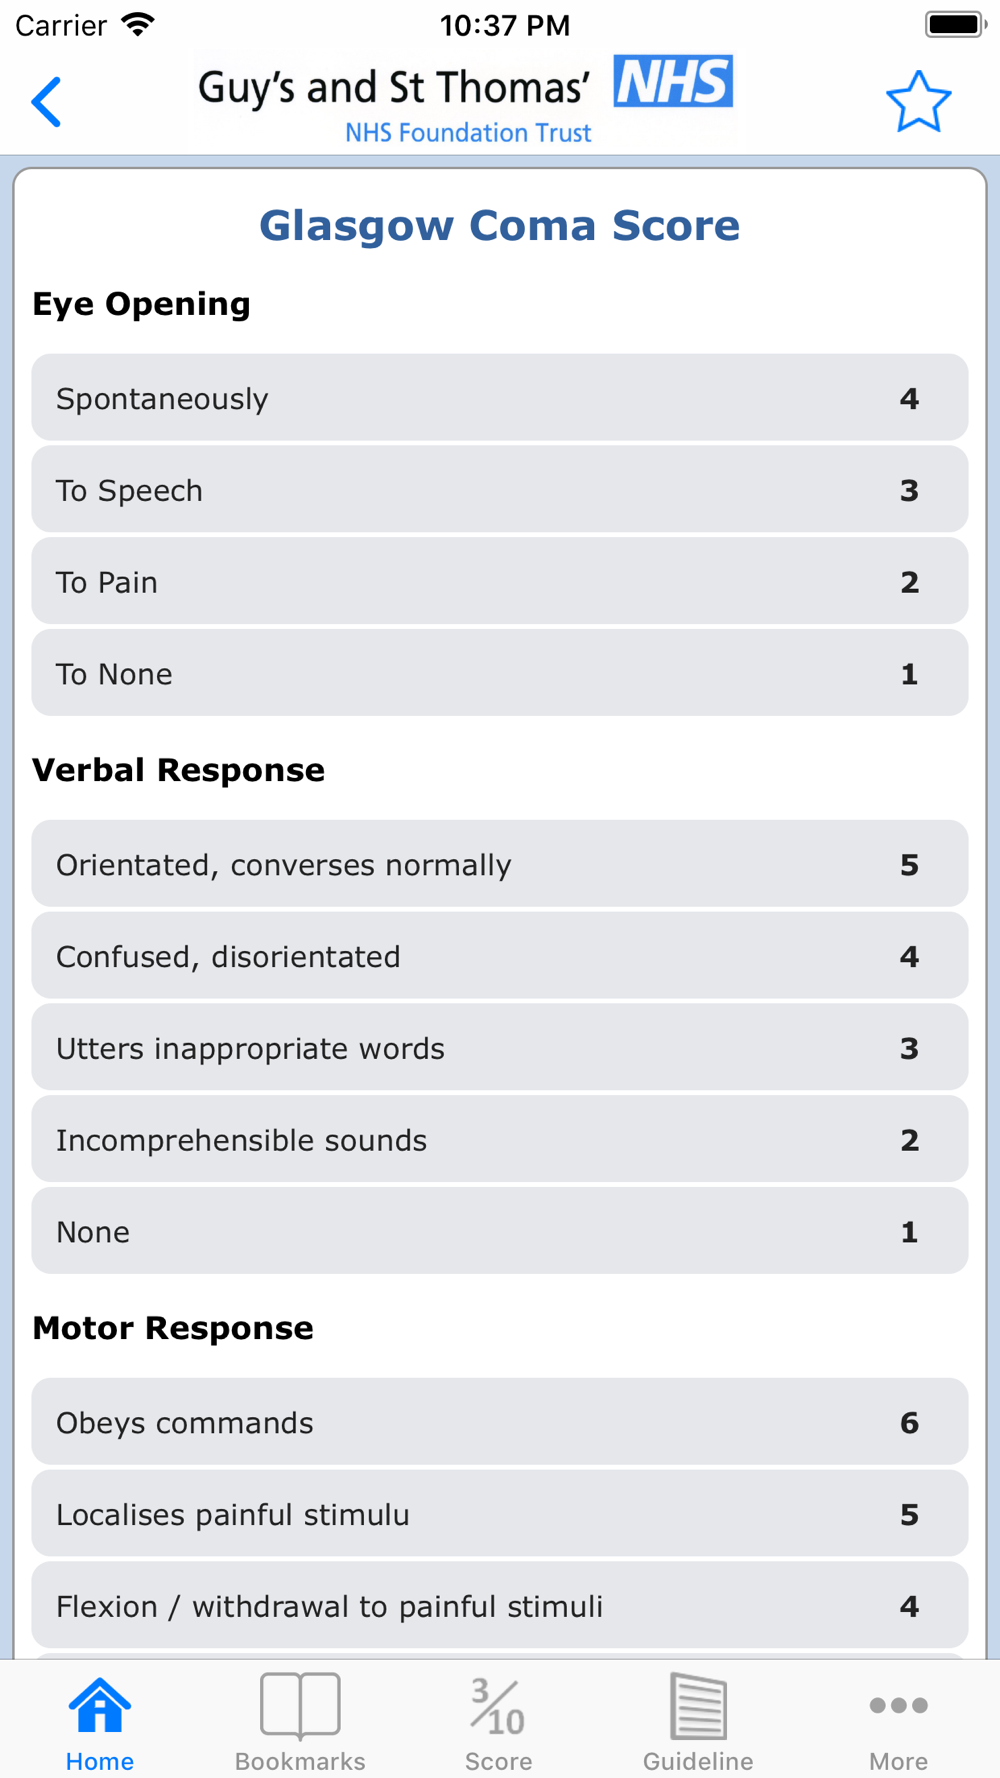Open the Score 3/10 icon
The image size is (1000, 1778).
(x=498, y=1706)
